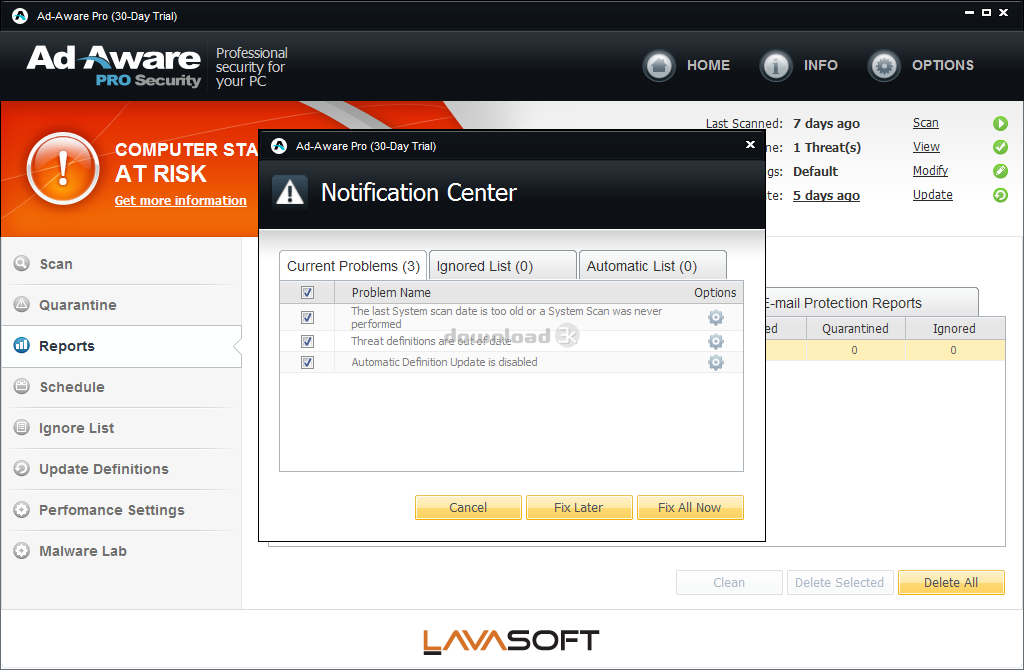This screenshot has width=1024, height=670.
Task: Open gear options for out-of-date threat definitions
Action: click(x=715, y=341)
